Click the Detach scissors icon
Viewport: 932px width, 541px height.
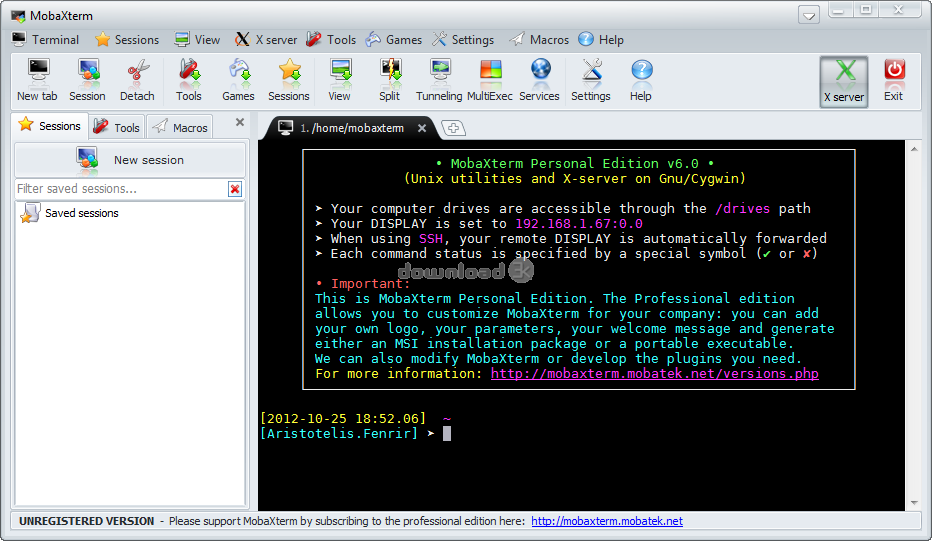[x=137, y=80]
